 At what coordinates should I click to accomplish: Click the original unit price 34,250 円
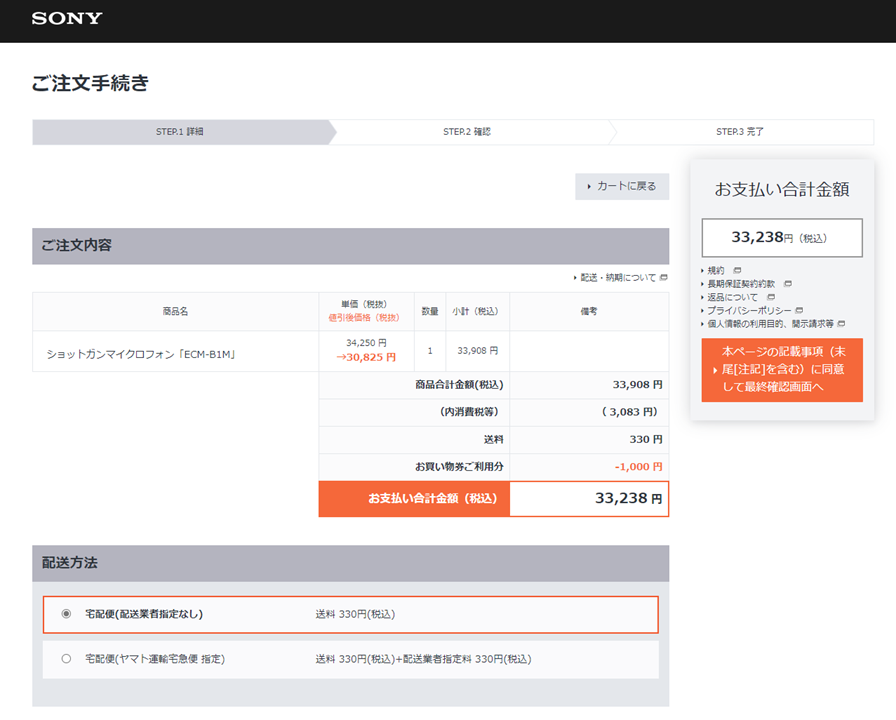coord(366,343)
